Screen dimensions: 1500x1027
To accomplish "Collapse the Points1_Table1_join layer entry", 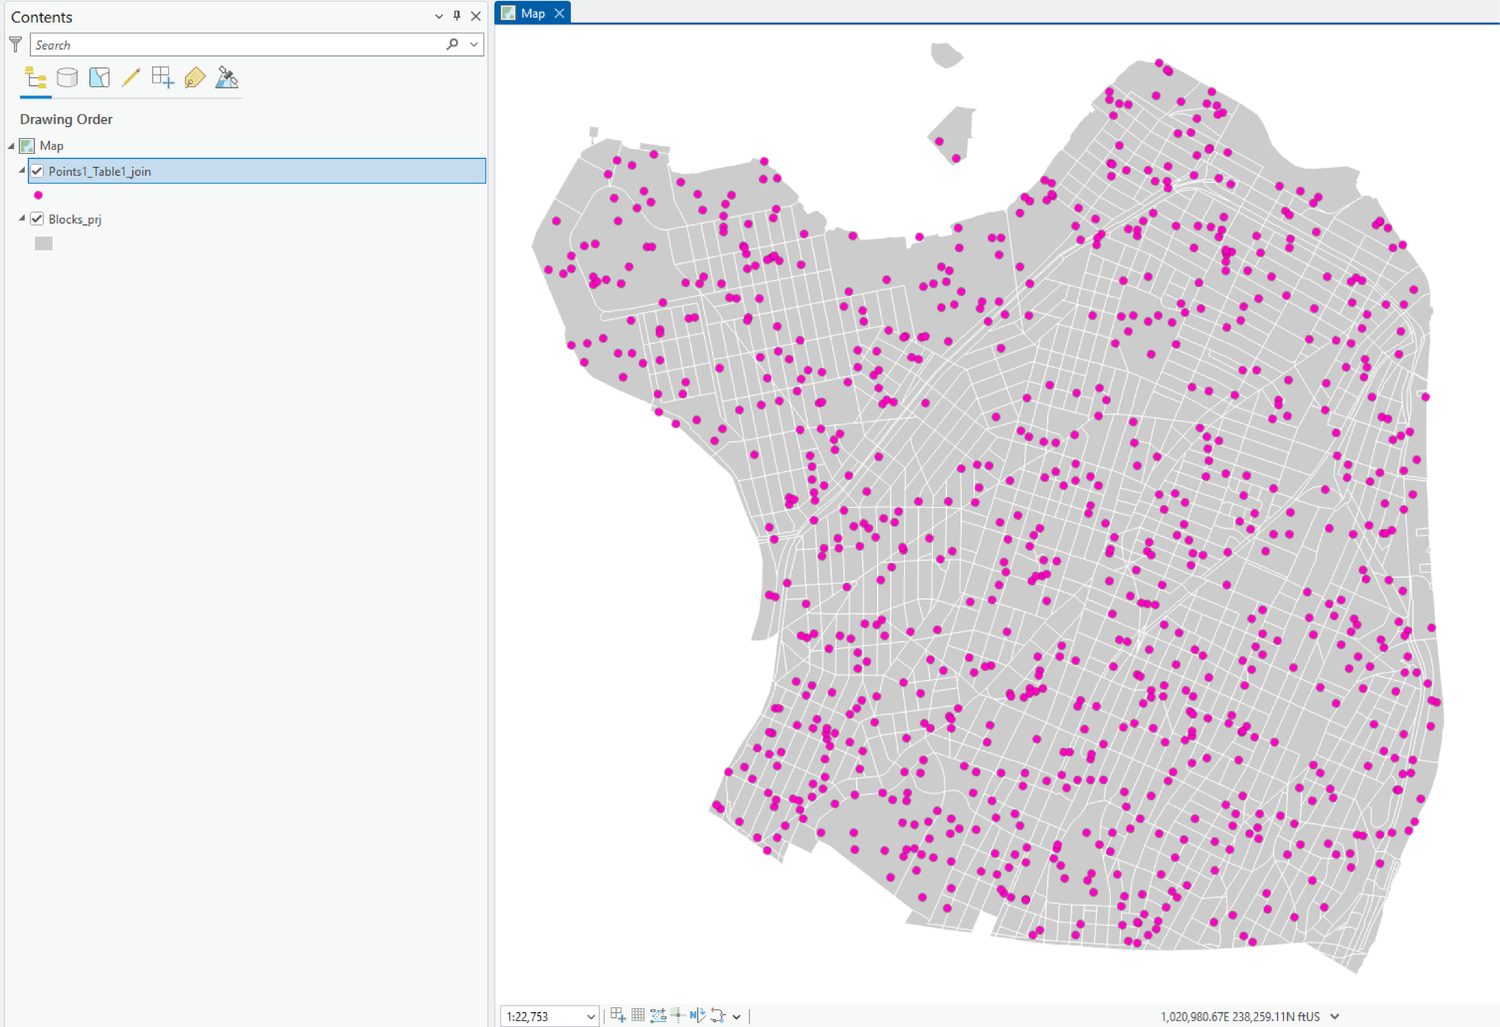I will pyautogui.click(x=20, y=171).
